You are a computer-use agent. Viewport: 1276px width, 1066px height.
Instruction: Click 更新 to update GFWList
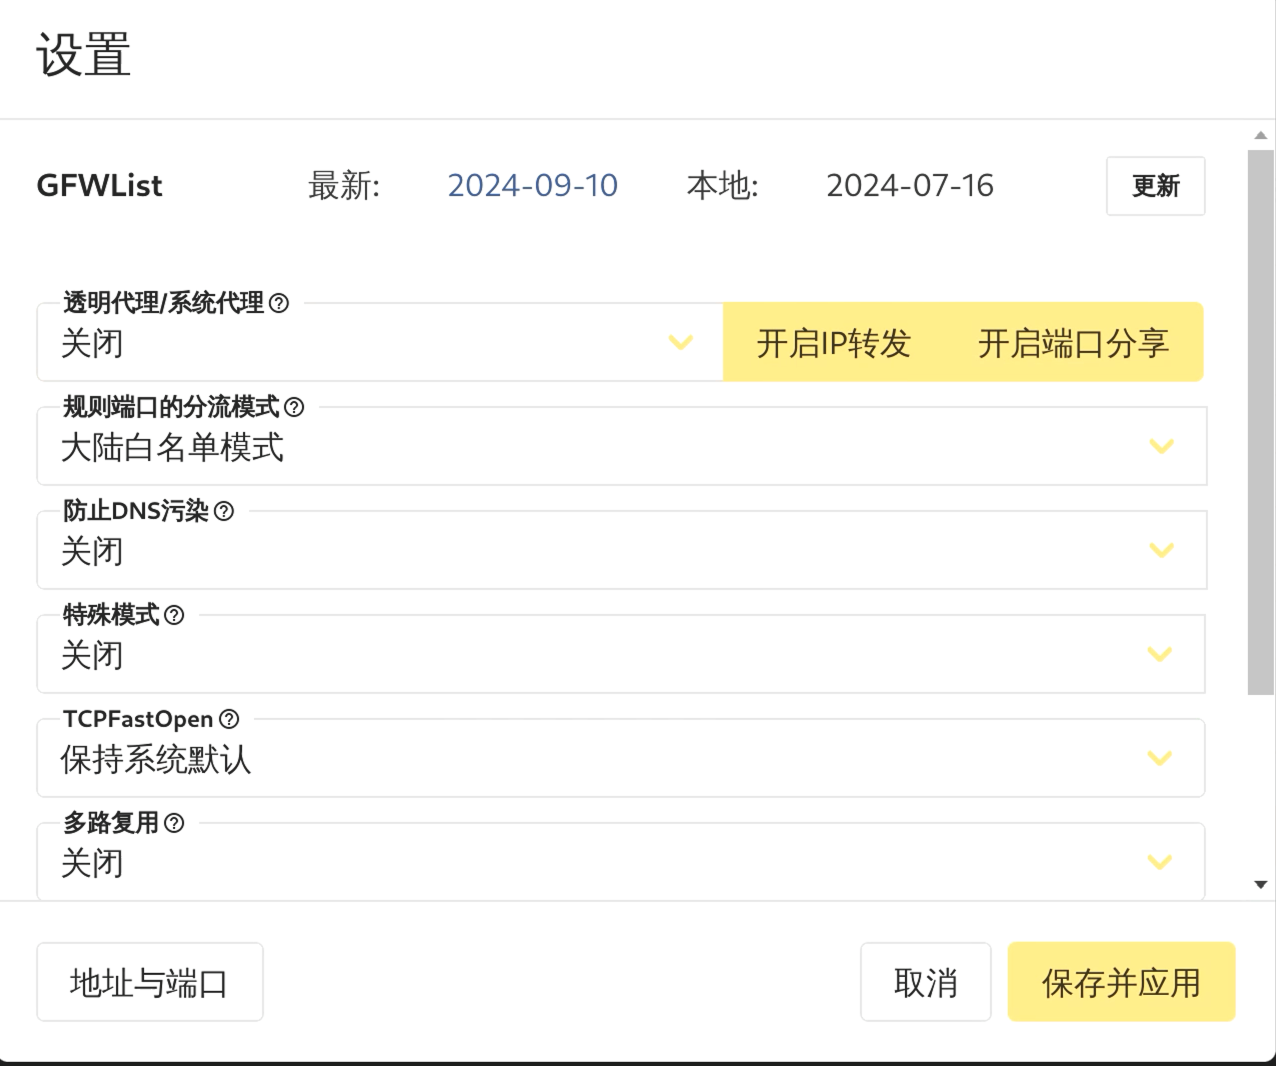pos(1155,186)
